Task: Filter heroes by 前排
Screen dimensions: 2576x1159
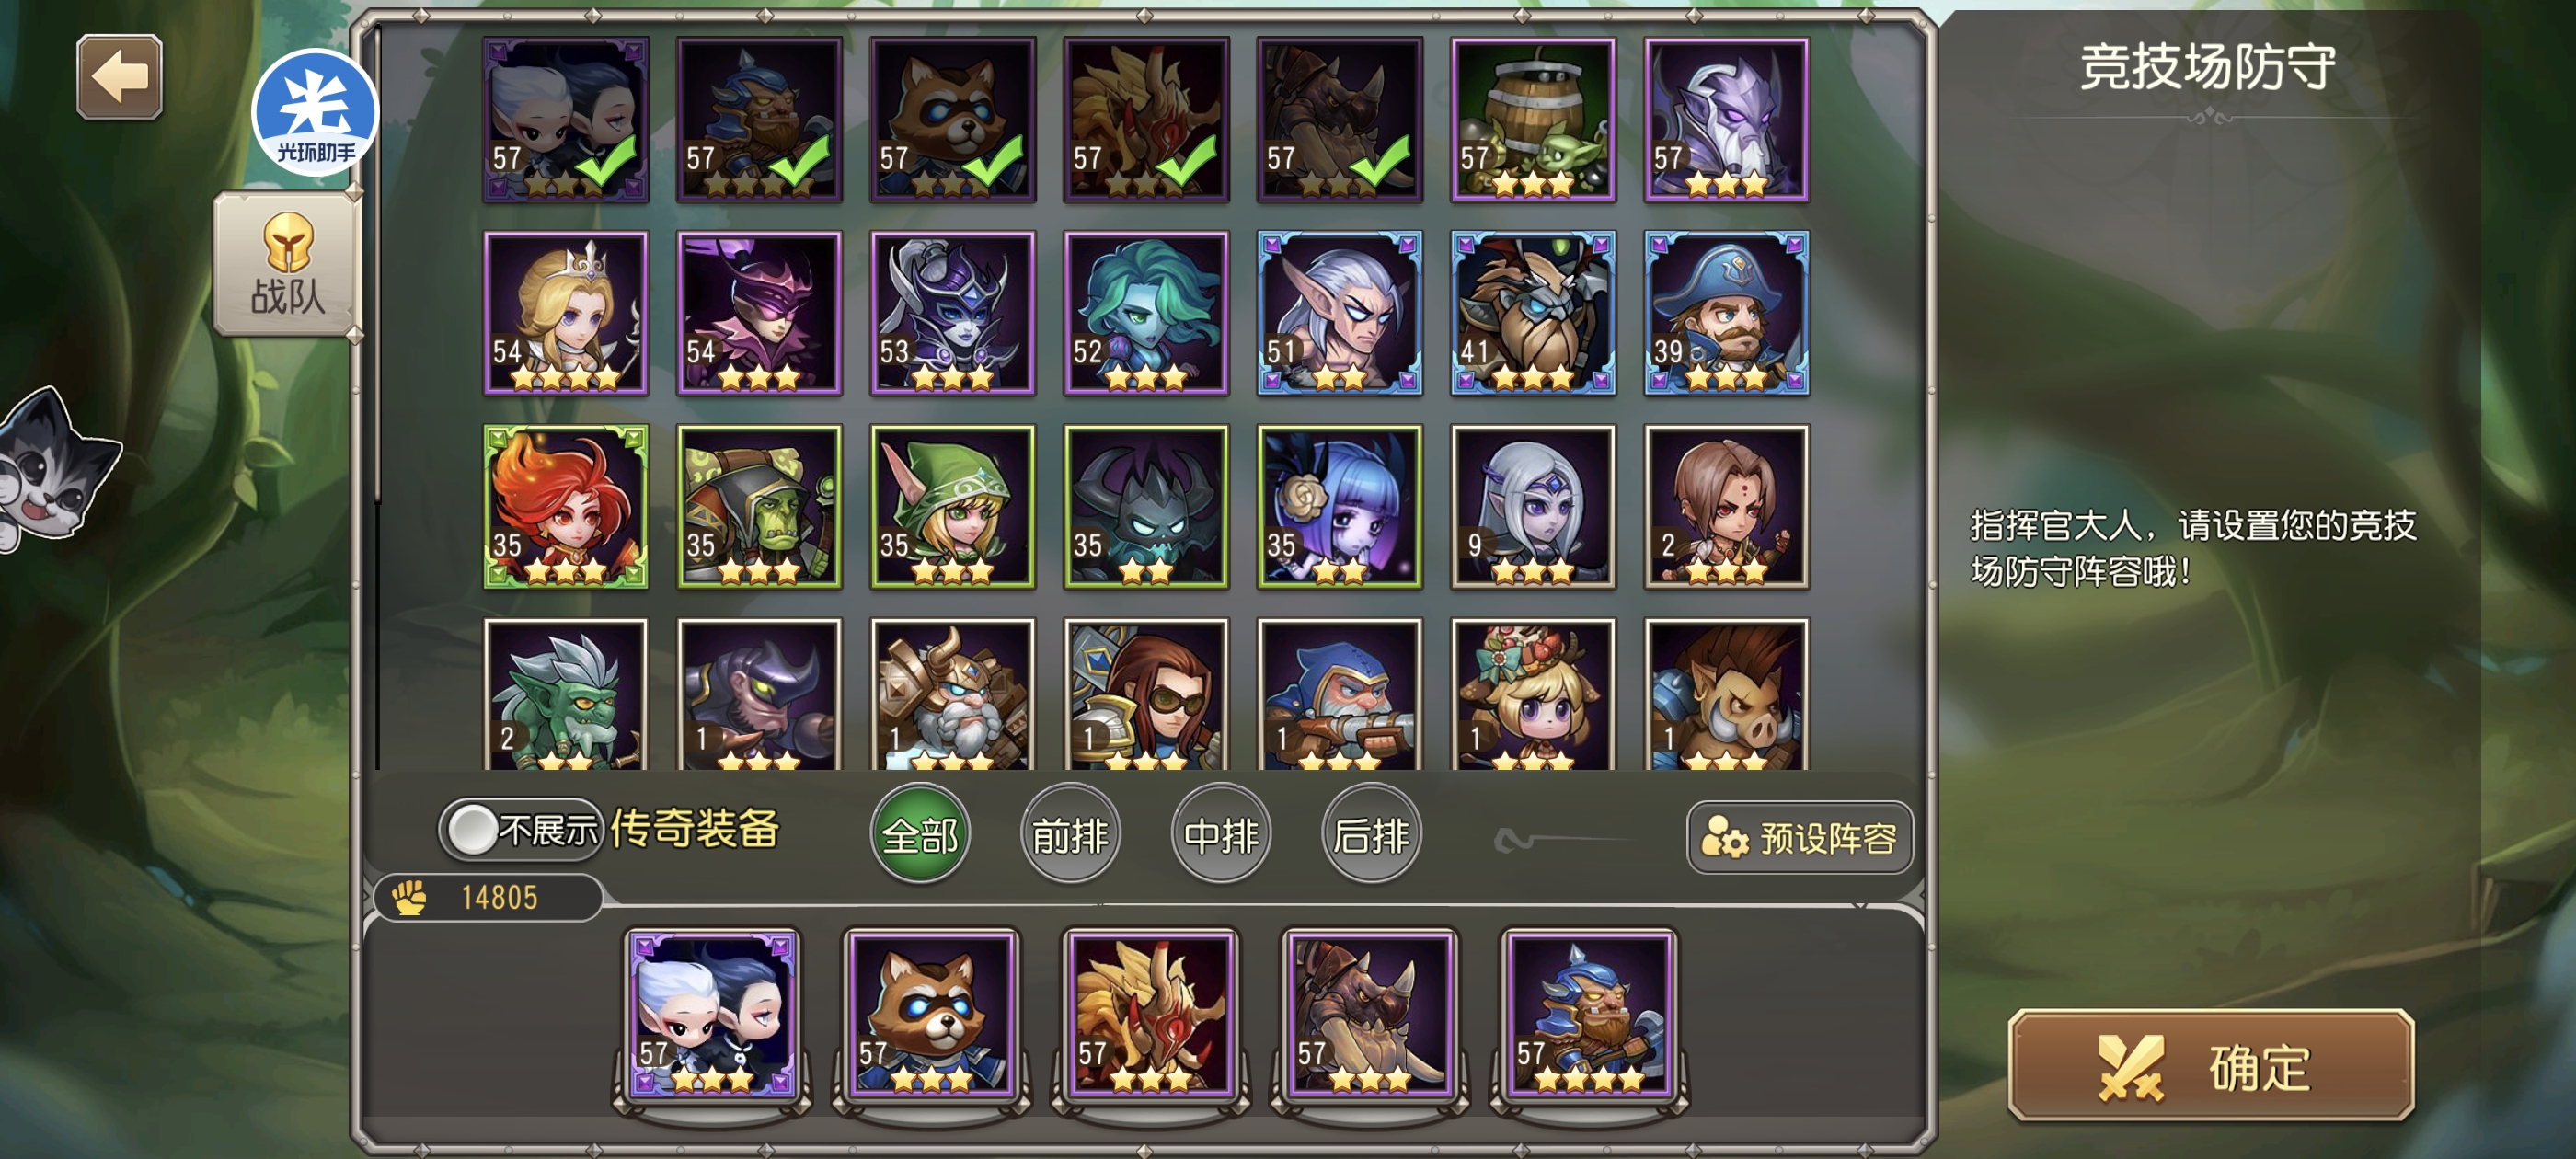Action: pos(1070,834)
